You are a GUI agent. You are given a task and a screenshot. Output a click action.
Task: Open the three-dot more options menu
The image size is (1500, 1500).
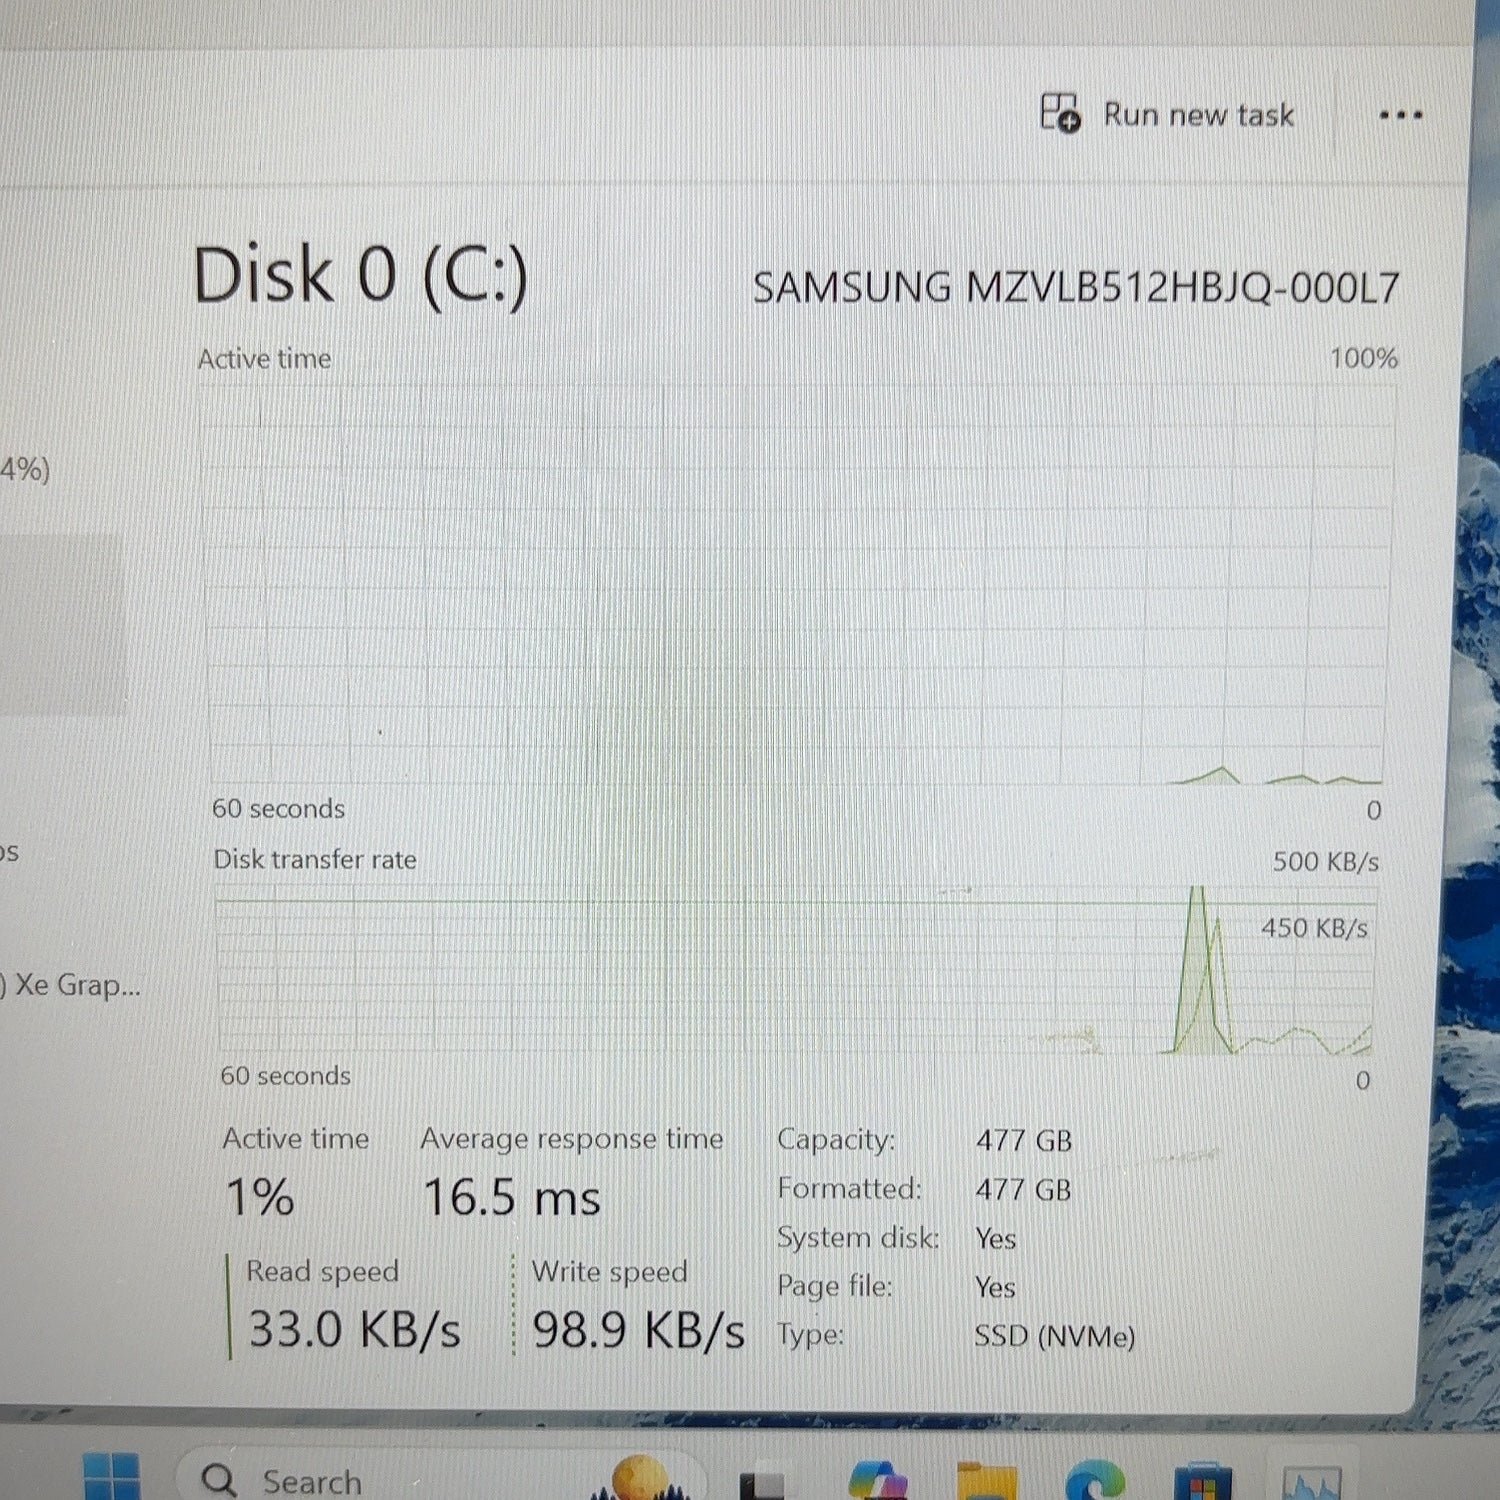pyautogui.click(x=1400, y=115)
